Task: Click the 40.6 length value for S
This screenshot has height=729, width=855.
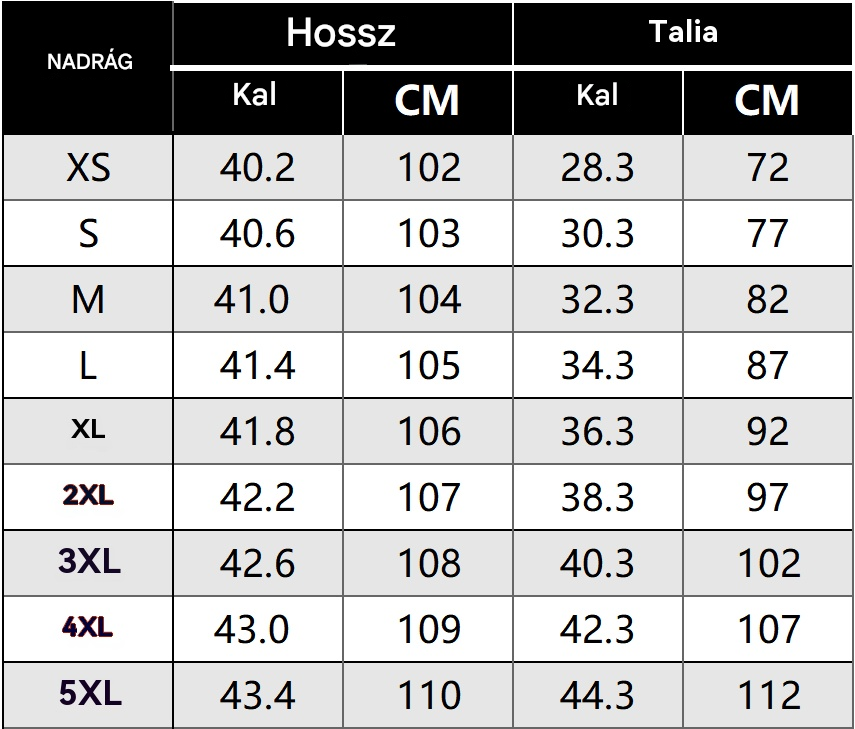Action: [257, 234]
